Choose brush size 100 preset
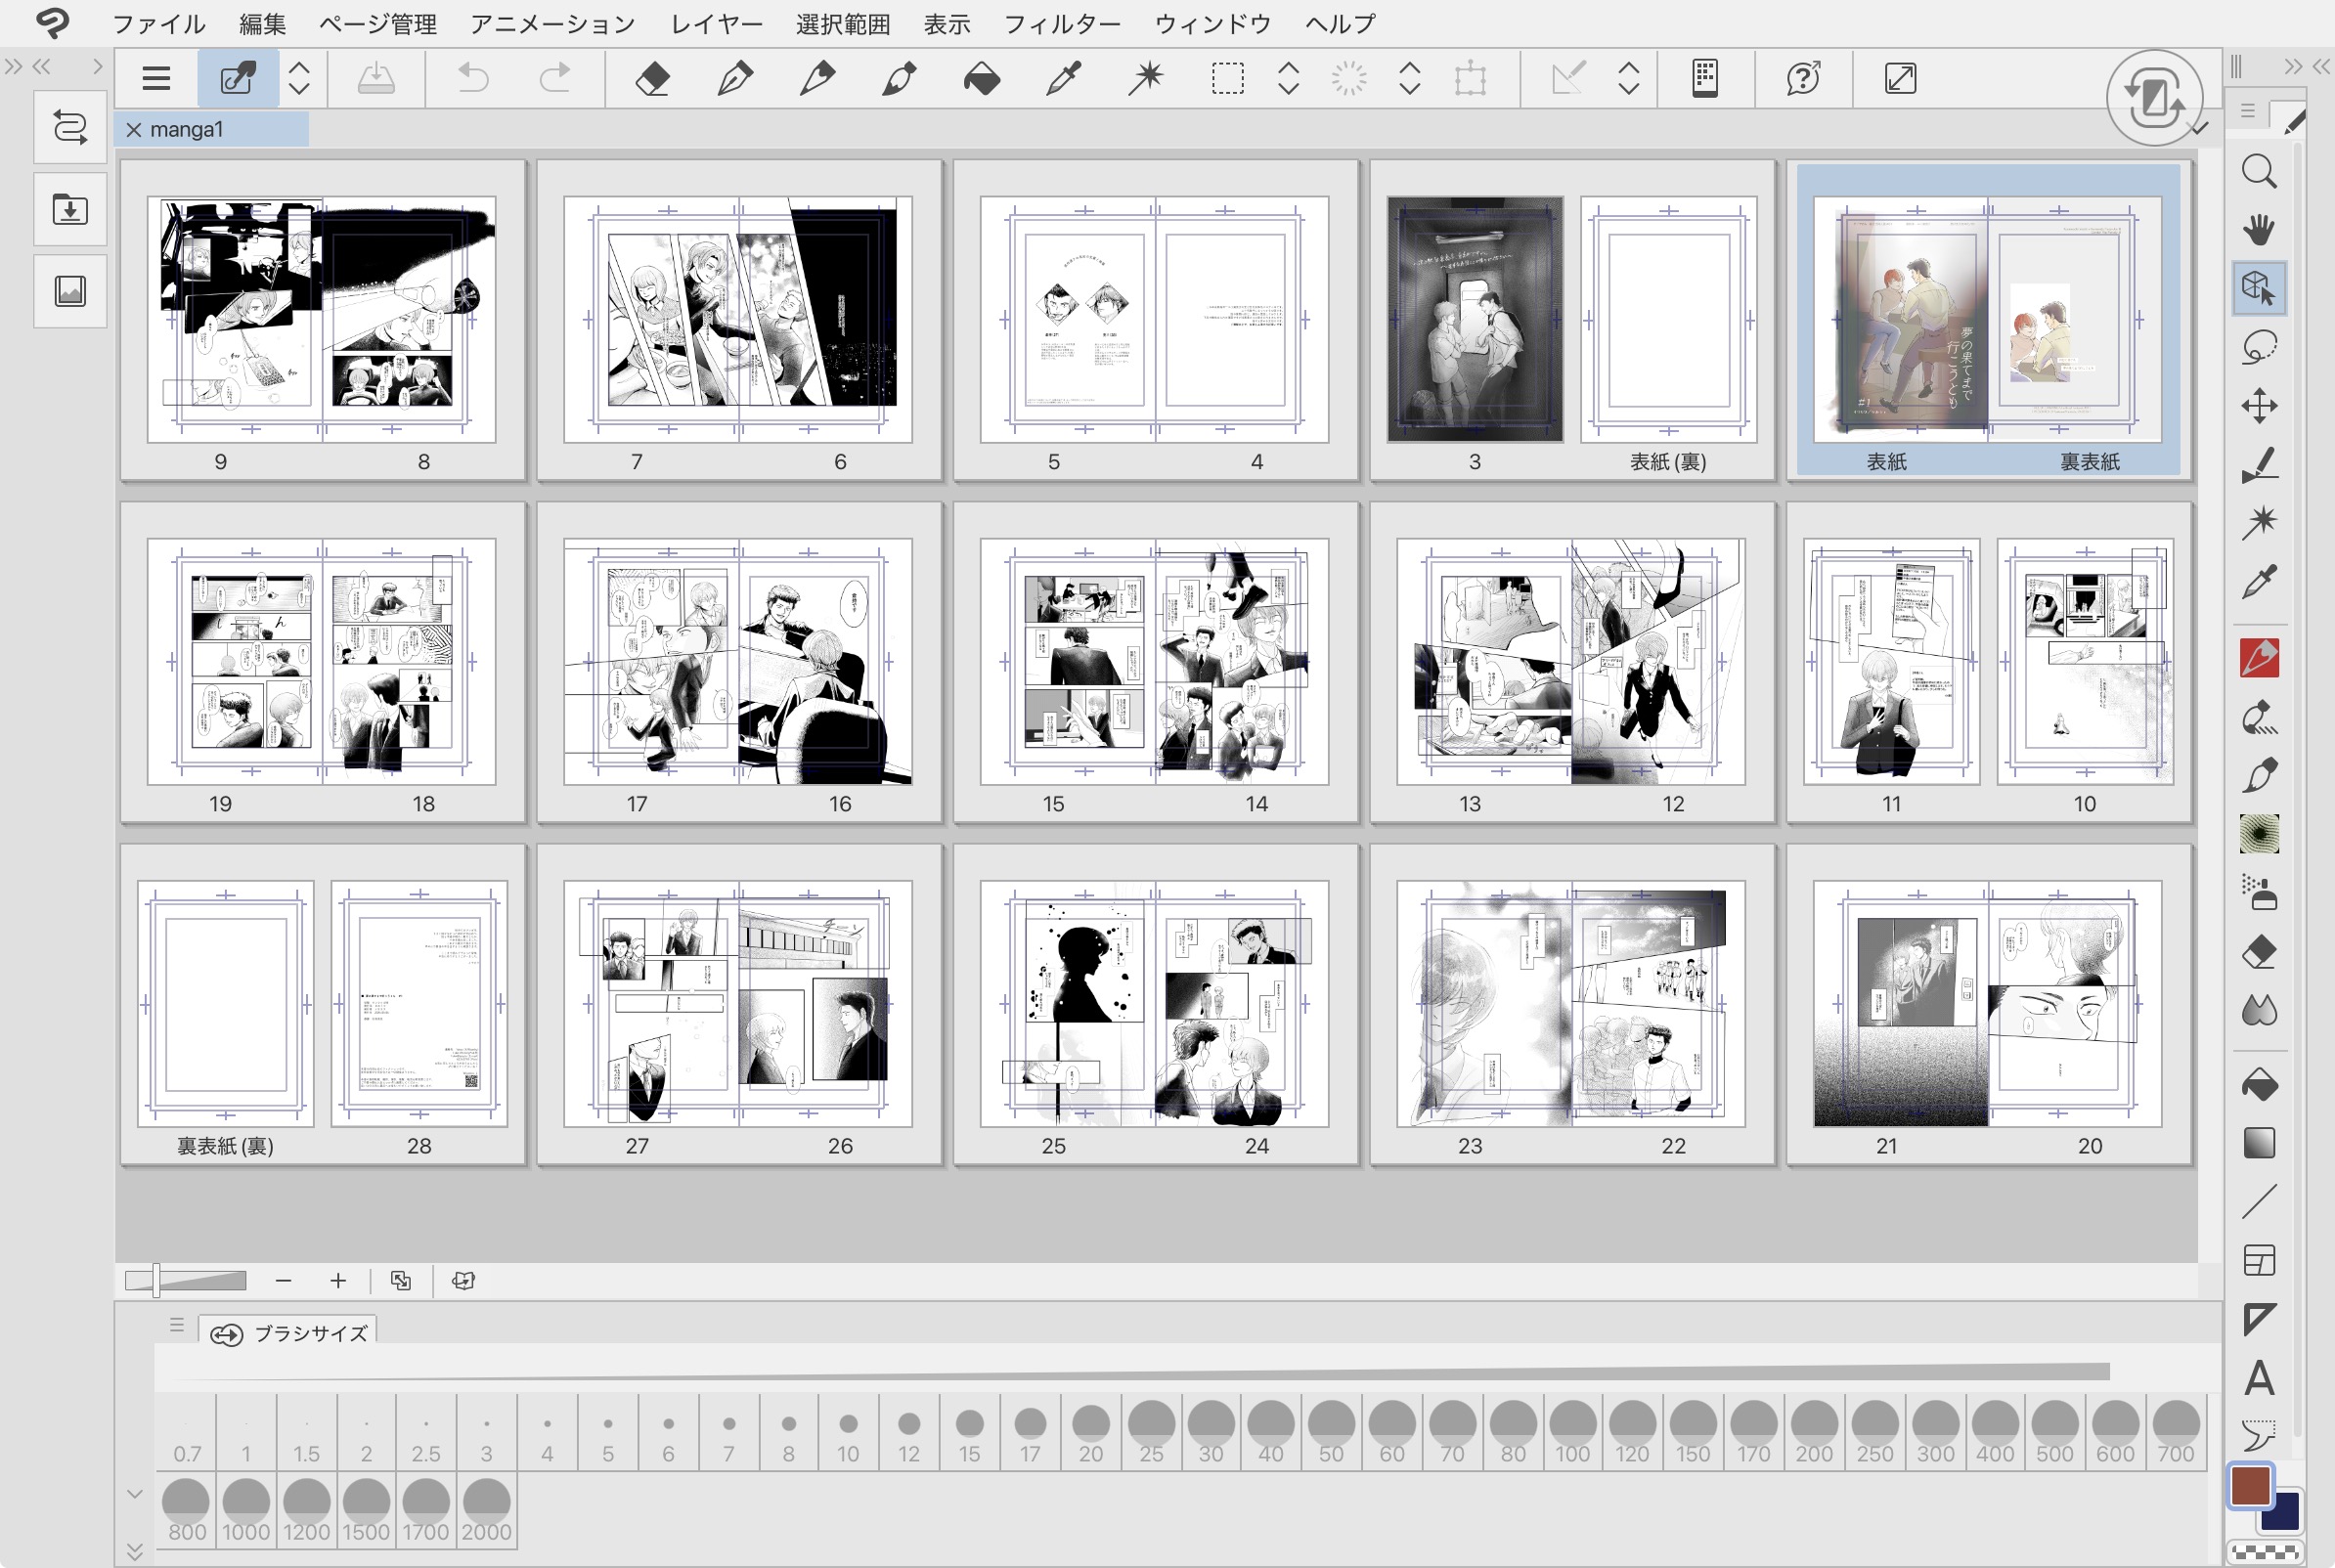Screen dimensions: 2335x1568 [x=1572, y=1432]
